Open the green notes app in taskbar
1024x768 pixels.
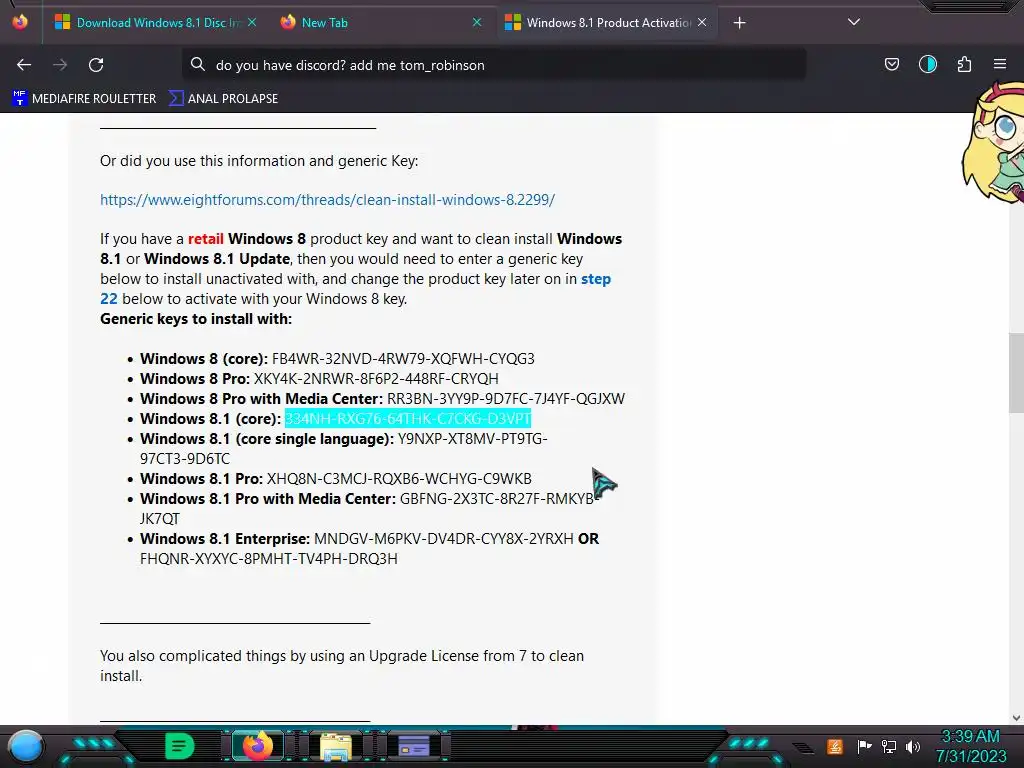[179, 746]
